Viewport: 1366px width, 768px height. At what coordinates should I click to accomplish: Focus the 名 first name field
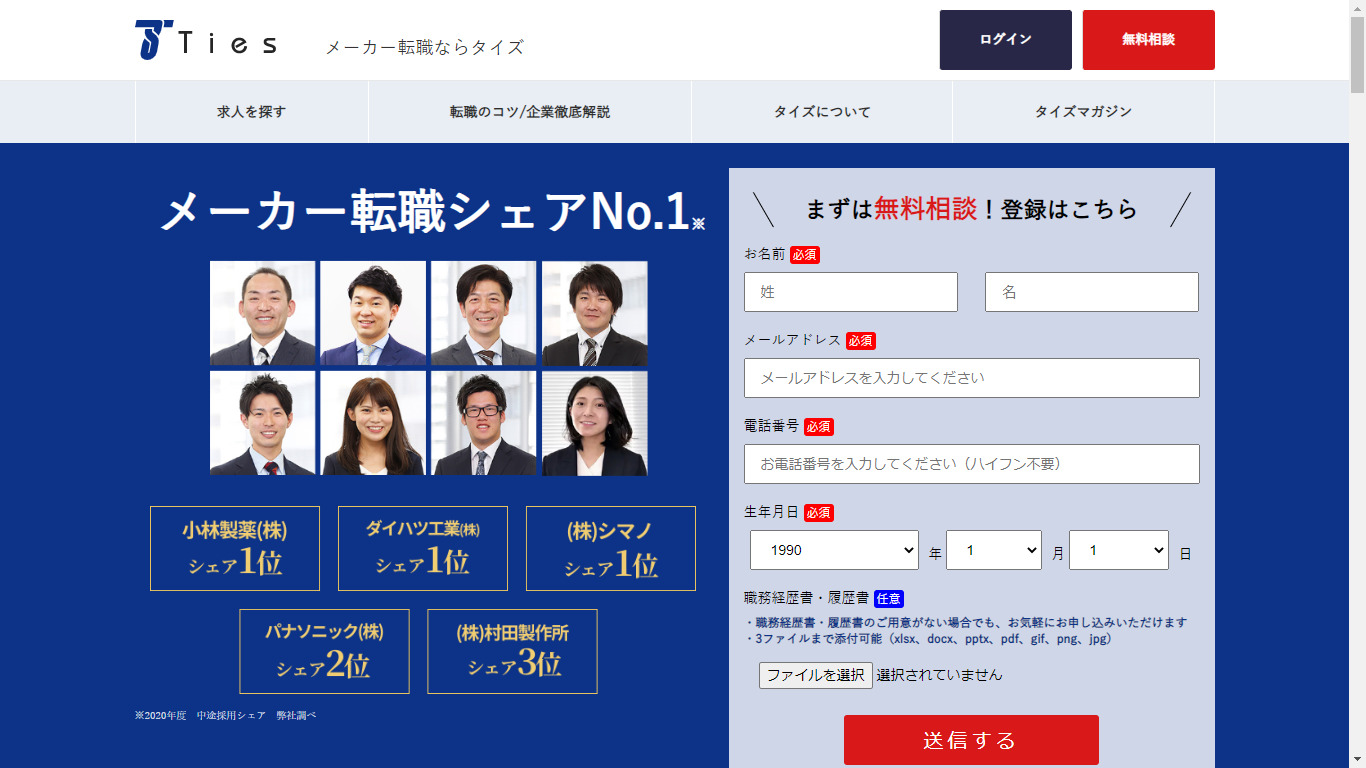(x=1092, y=292)
